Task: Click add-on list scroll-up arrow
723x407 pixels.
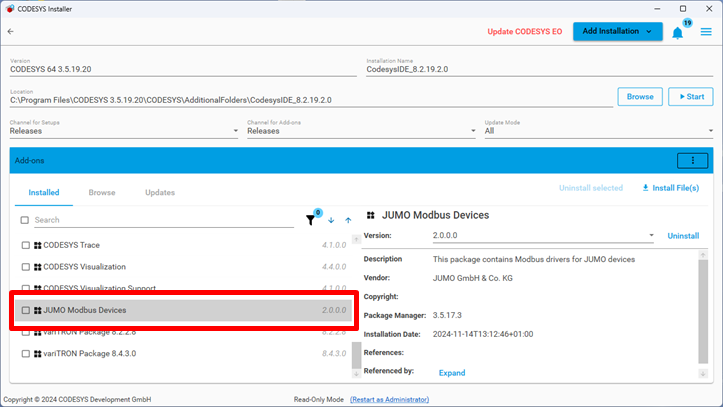Action: [356, 239]
